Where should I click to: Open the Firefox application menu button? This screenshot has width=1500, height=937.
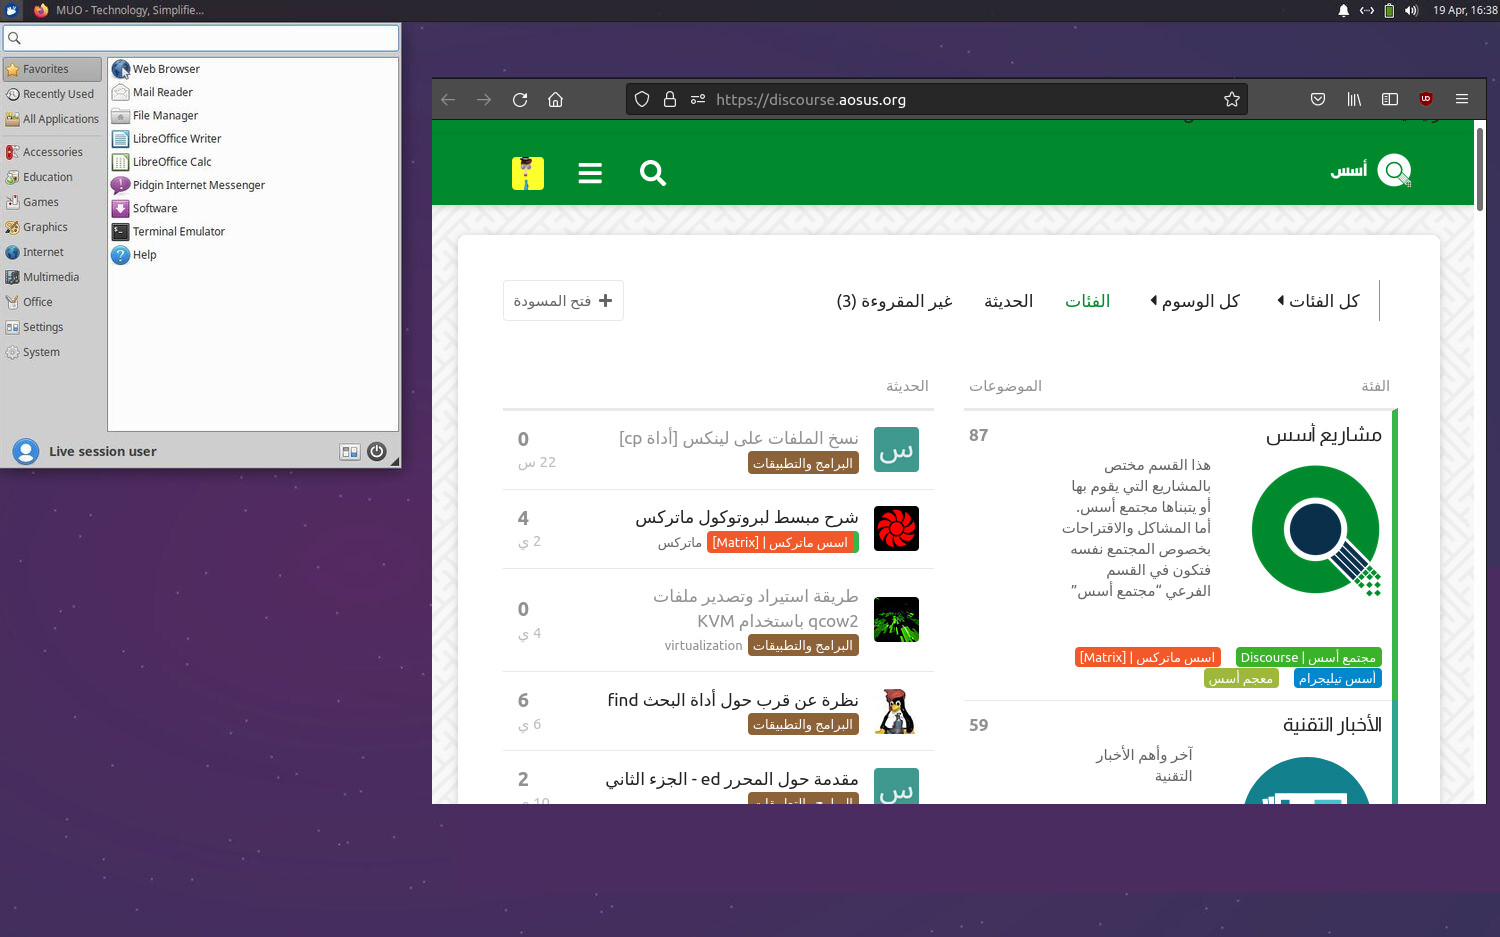coord(1462,100)
